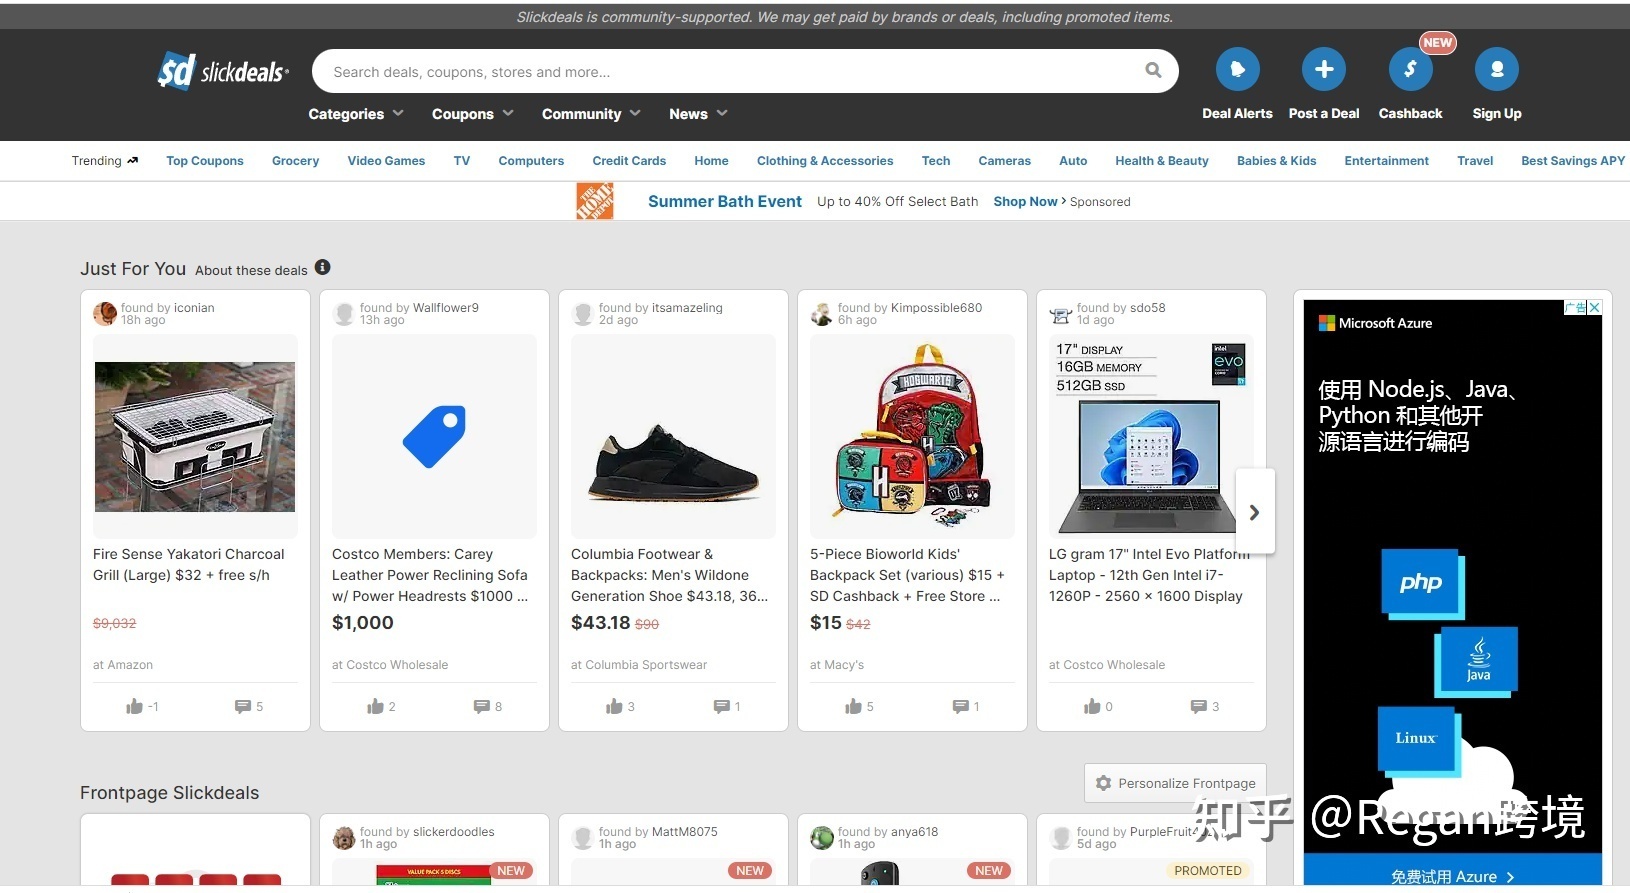Open the Cashback icon

click(1410, 69)
